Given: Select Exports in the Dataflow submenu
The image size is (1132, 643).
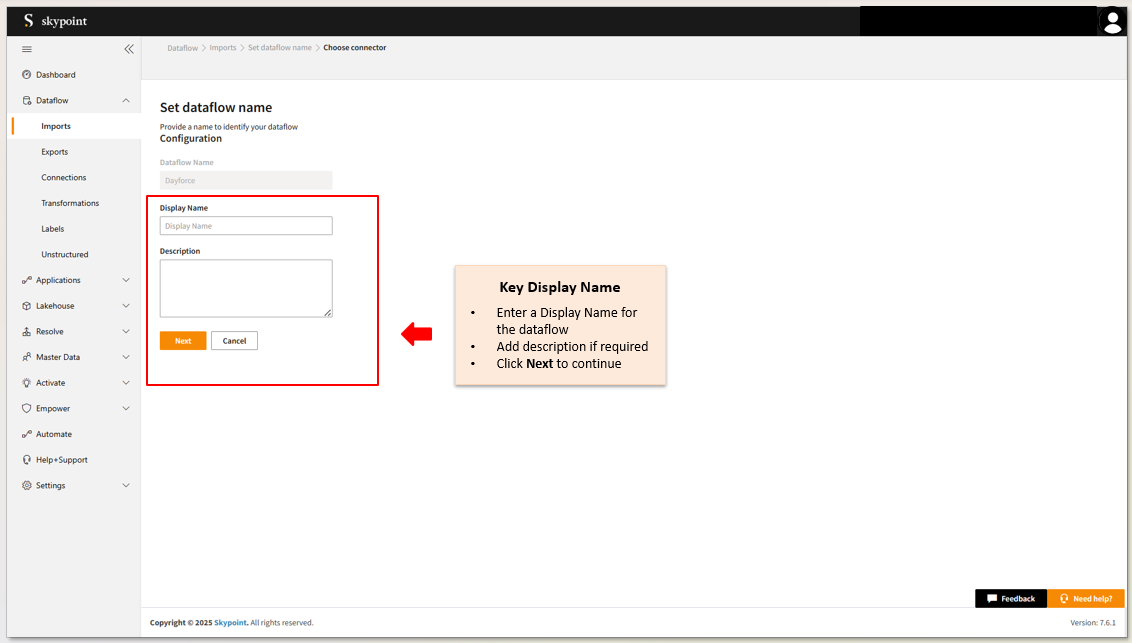Looking at the screenshot, I should [x=55, y=152].
